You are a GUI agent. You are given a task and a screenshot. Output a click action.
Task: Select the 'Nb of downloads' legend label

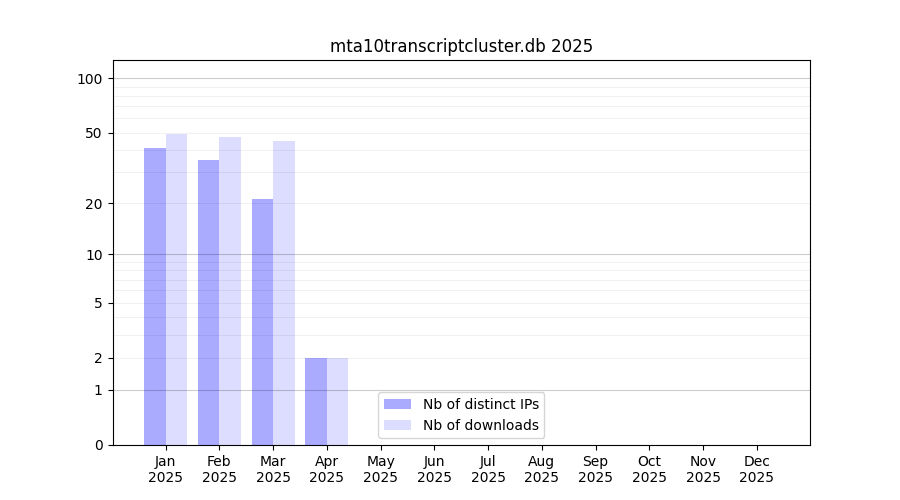(480, 425)
